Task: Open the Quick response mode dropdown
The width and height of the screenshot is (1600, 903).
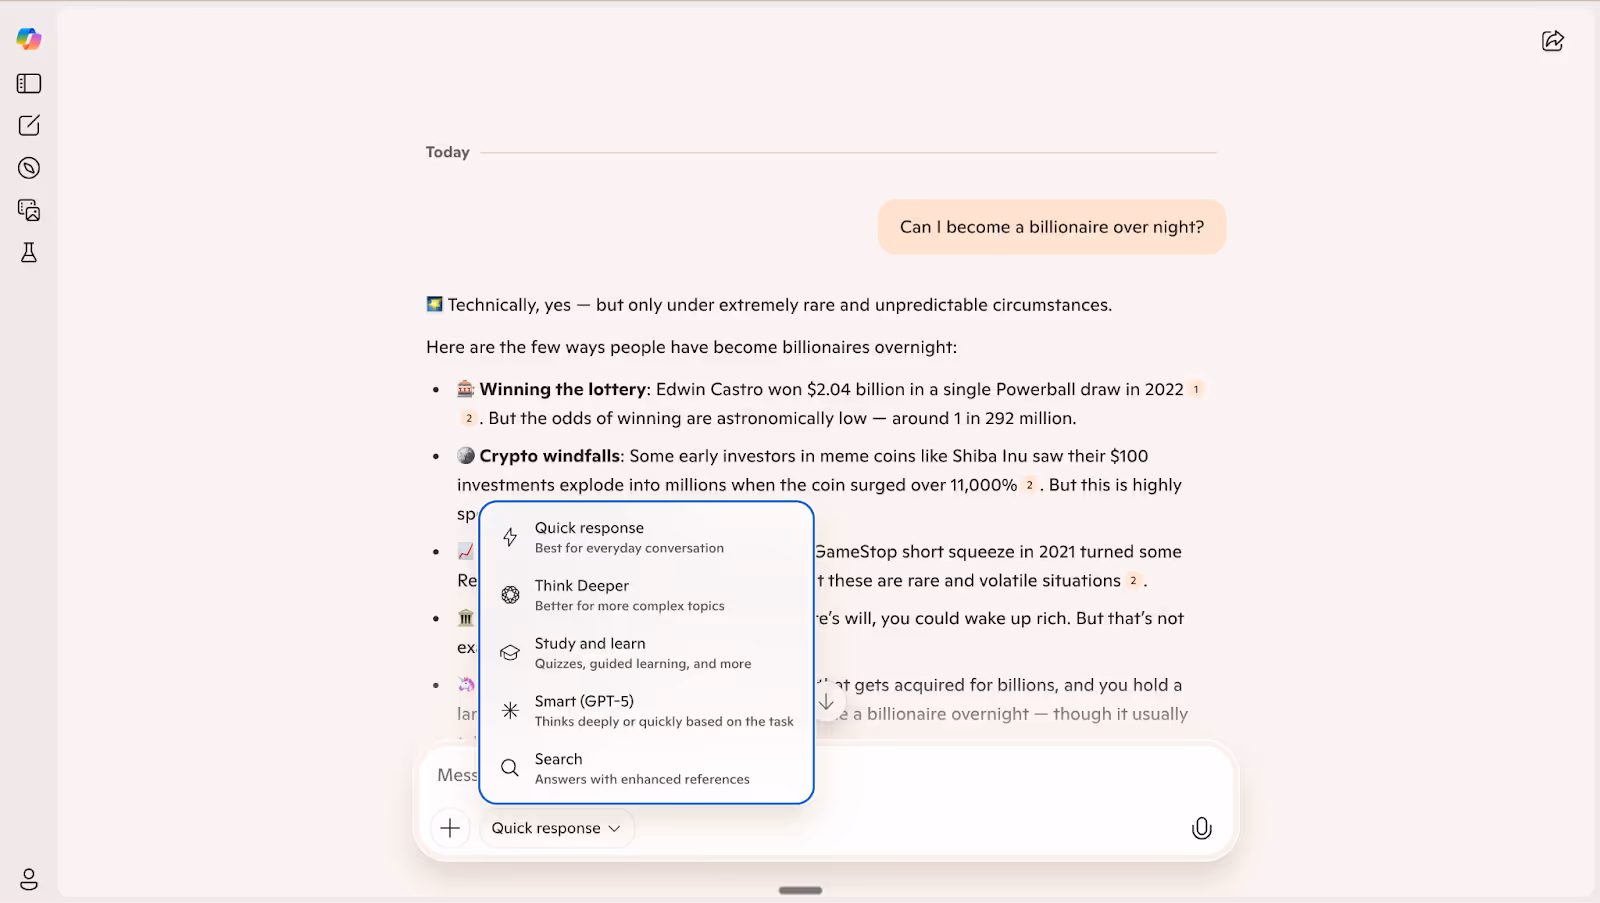Action: pos(556,827)
